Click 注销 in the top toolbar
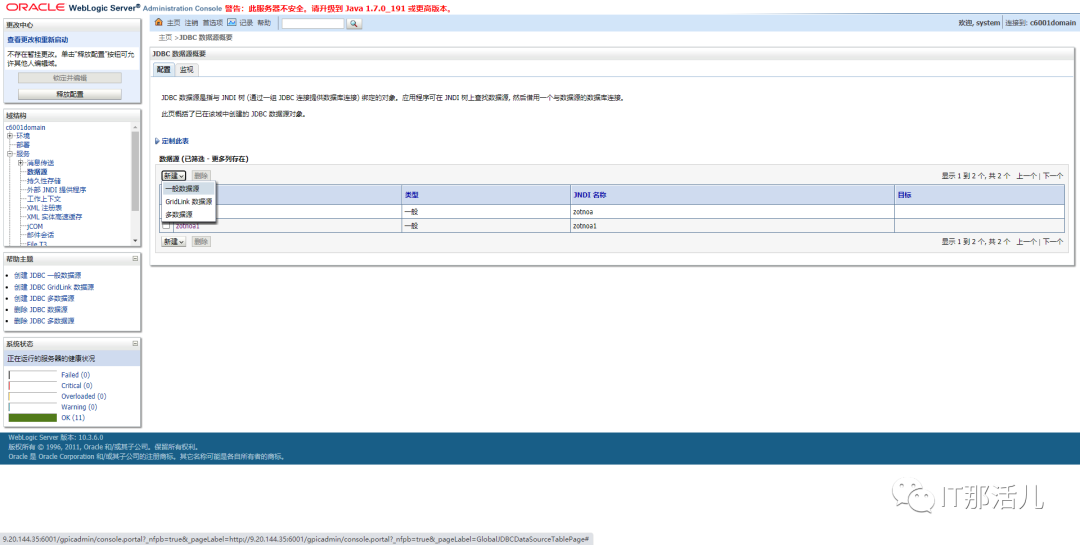 click(191, 23)
